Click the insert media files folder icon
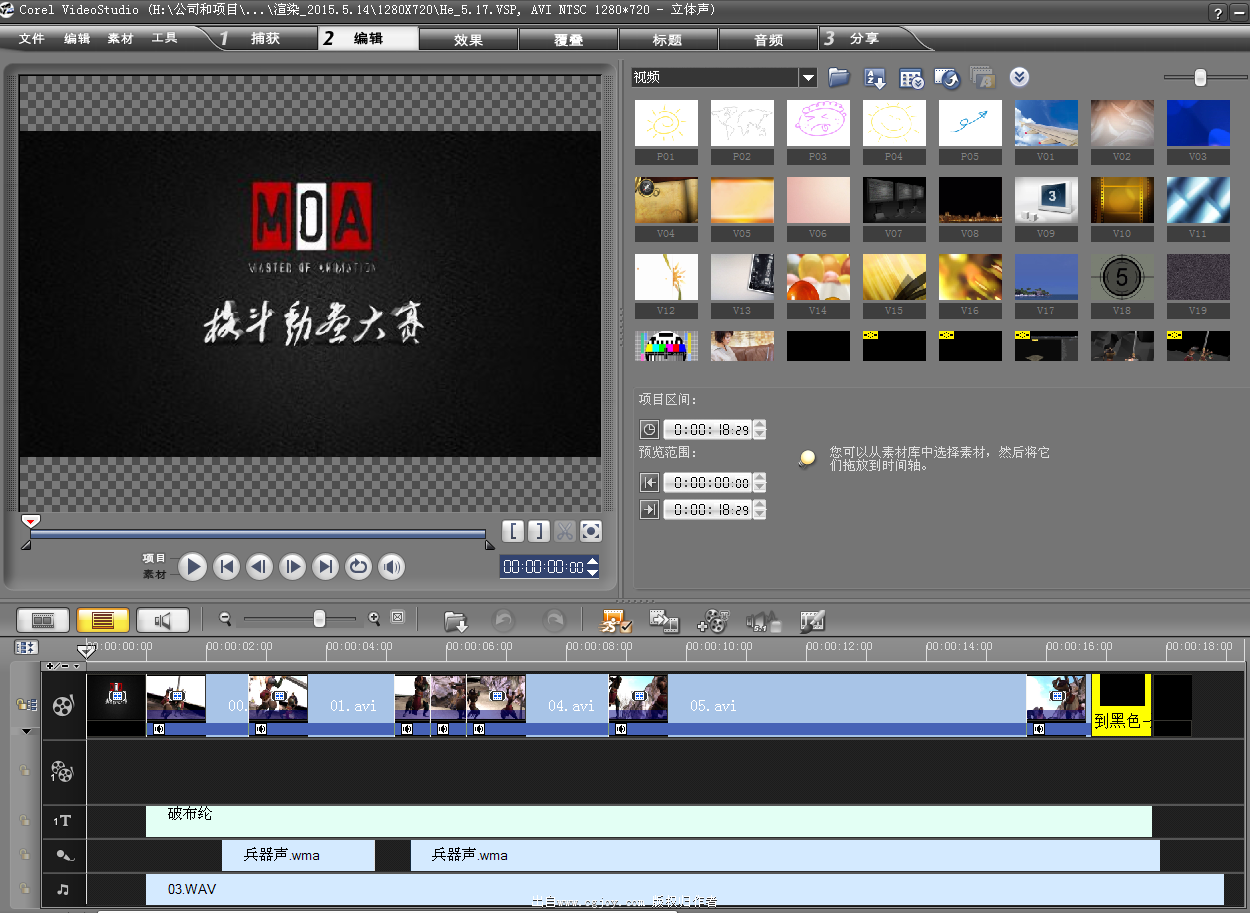Screen dimensions: 1250x913 [x=456, y=621]
